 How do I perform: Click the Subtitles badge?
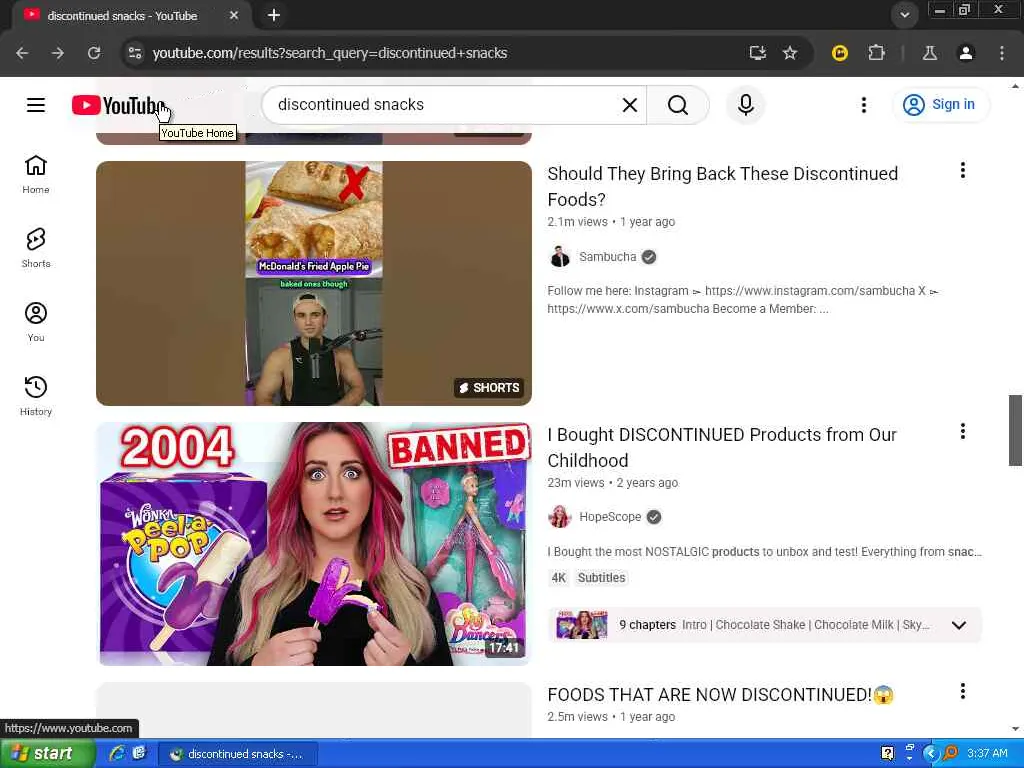click(x=601, y=577)
